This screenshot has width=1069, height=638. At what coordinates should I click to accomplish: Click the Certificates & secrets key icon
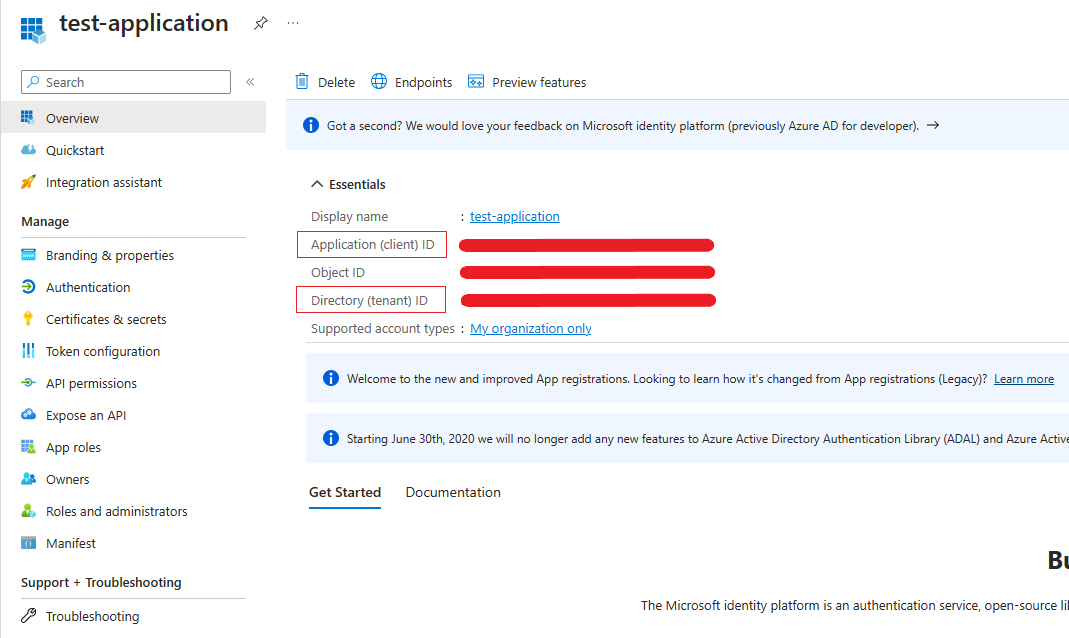(28, 318)
